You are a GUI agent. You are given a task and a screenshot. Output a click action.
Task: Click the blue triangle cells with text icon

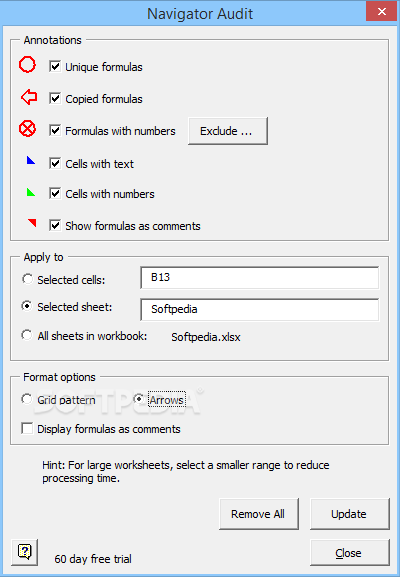tap(31, 160)
